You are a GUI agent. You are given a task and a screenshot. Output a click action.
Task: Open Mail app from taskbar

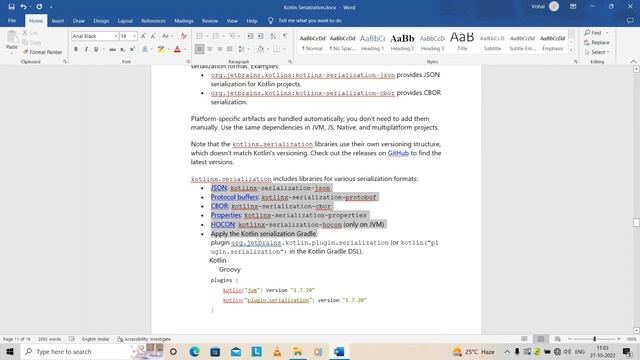(x=236, y=351)
